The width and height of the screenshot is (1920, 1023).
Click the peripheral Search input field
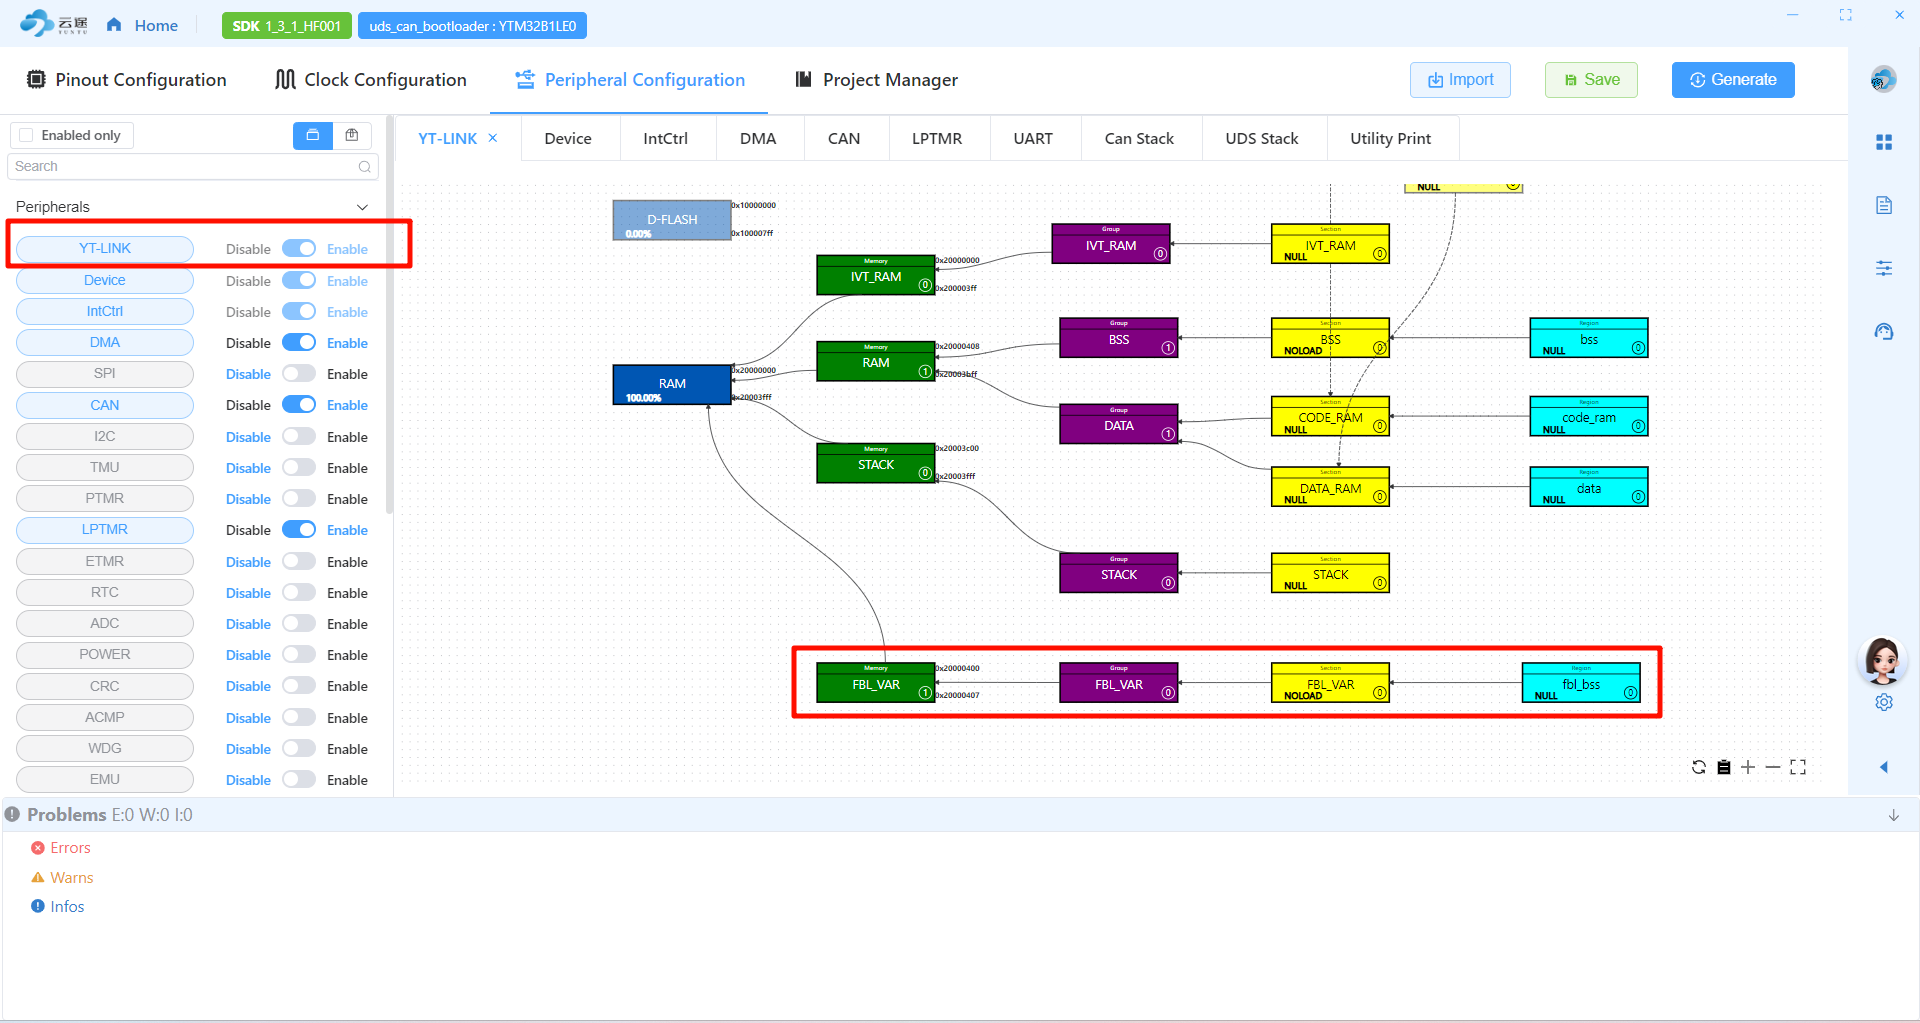tap(185, 166)
